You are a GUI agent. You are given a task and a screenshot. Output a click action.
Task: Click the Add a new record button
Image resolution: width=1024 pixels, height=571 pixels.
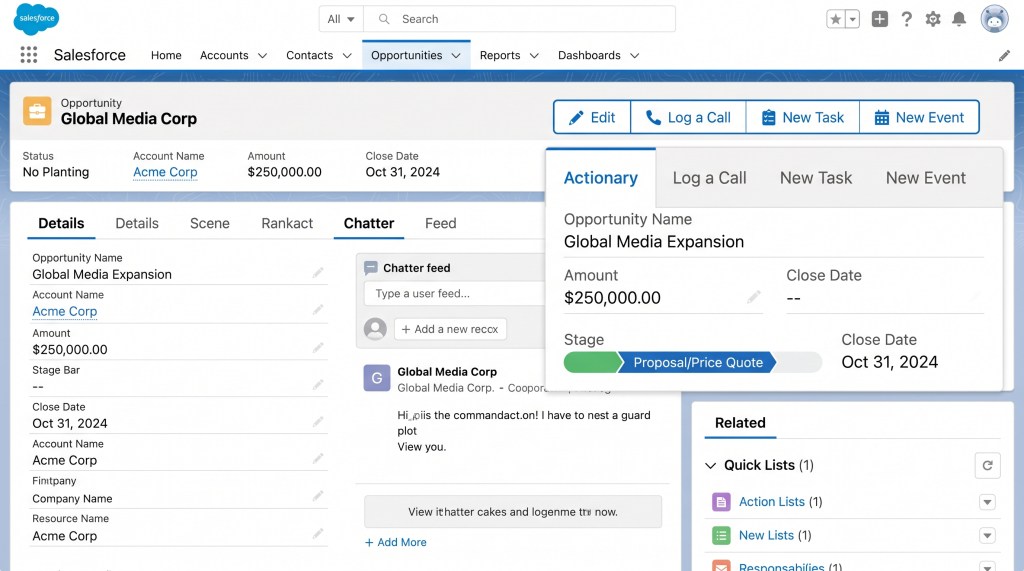pos(450,329)
